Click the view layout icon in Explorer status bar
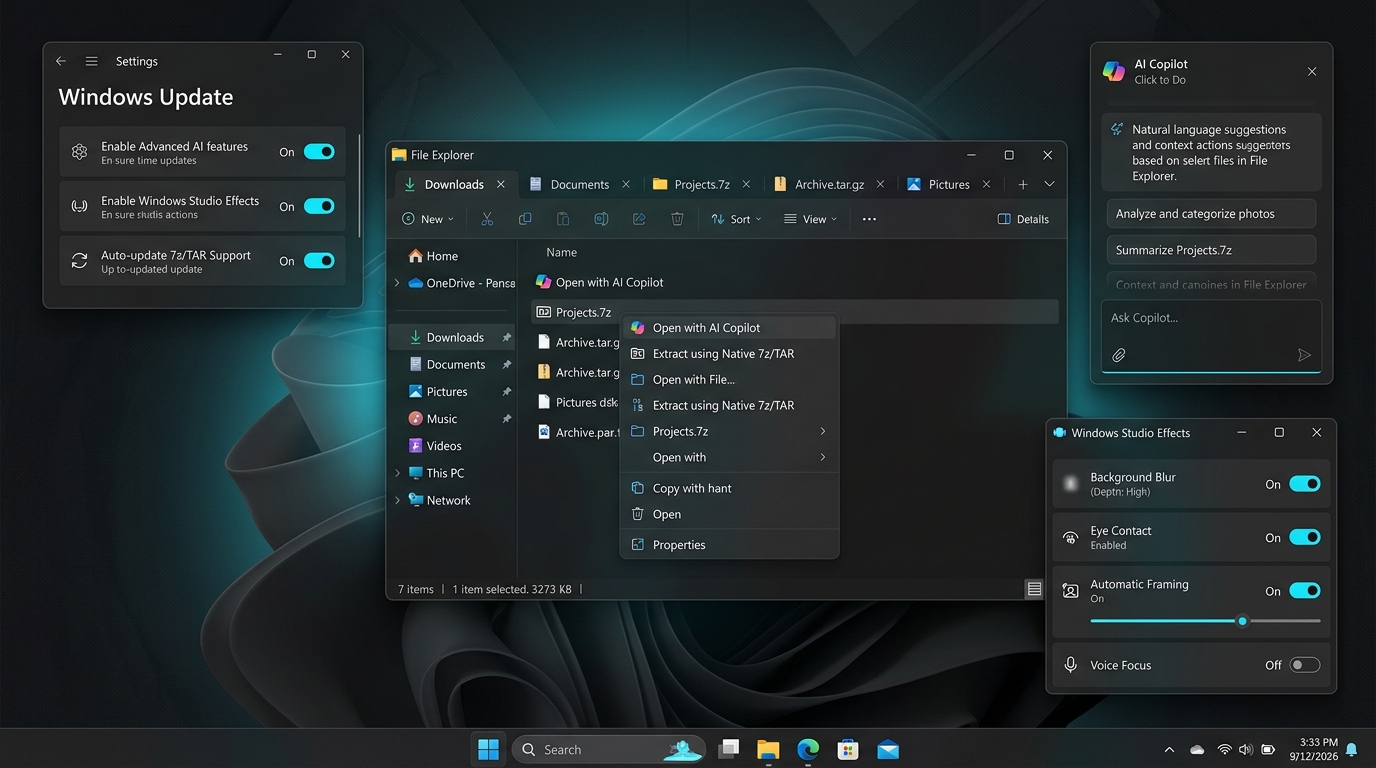 [1034, 589]
